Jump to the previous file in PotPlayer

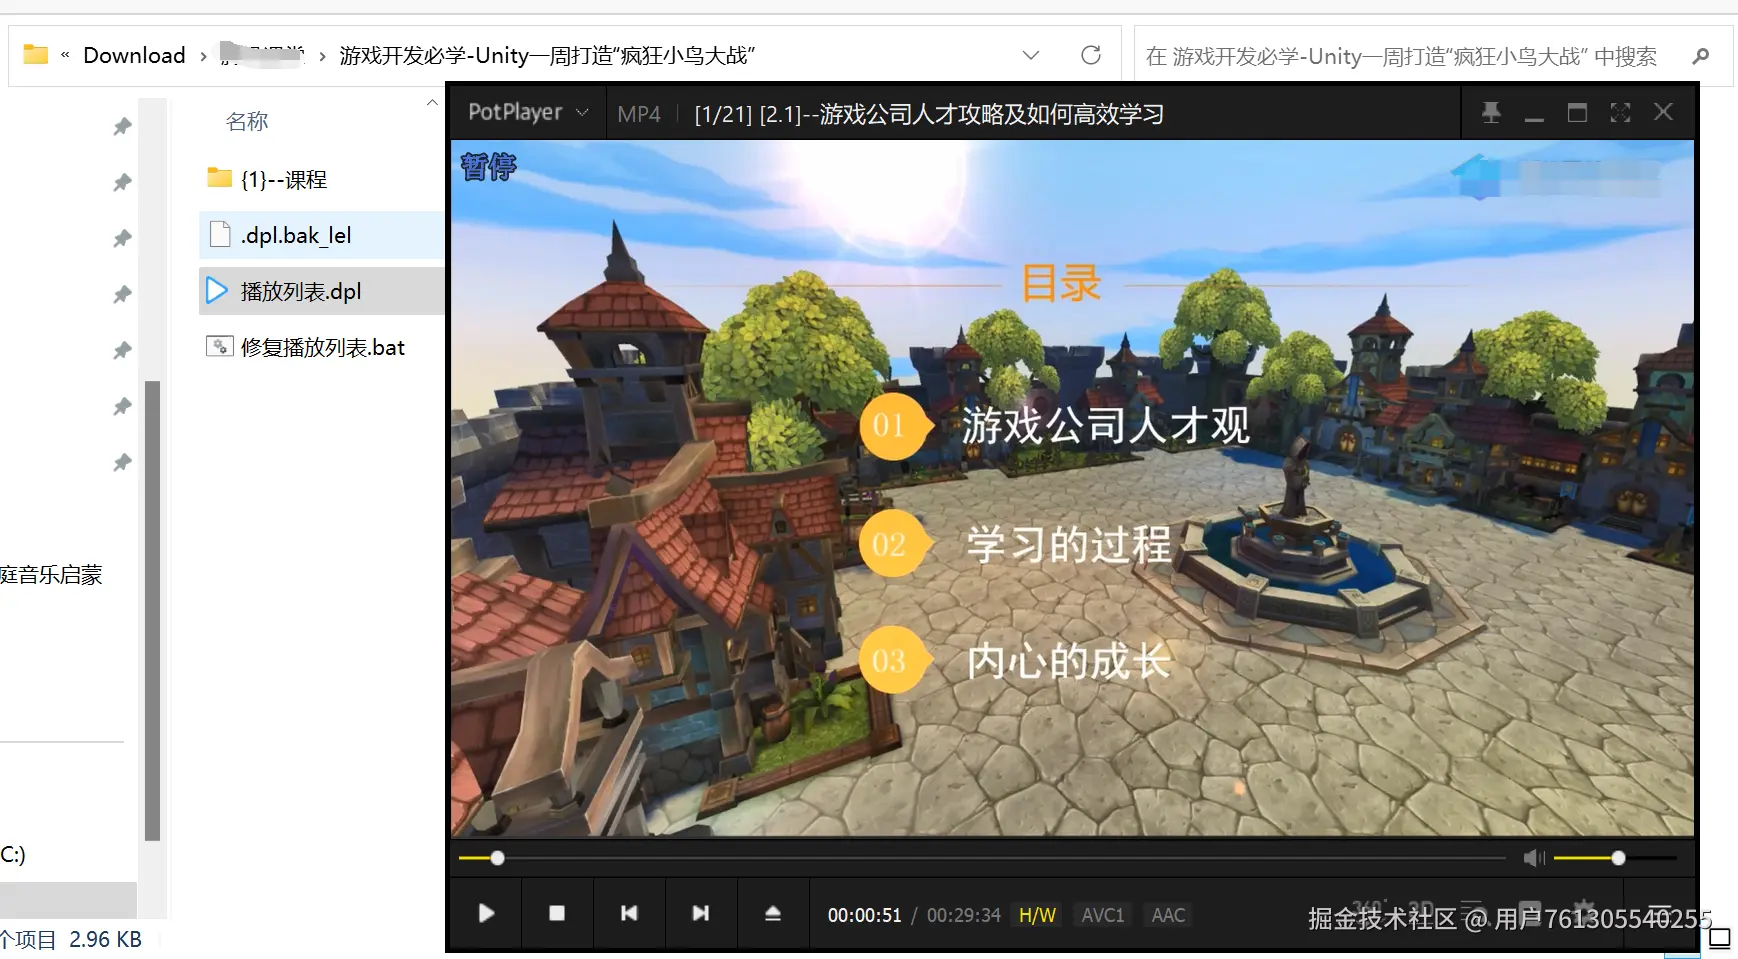tap(629, 913)
